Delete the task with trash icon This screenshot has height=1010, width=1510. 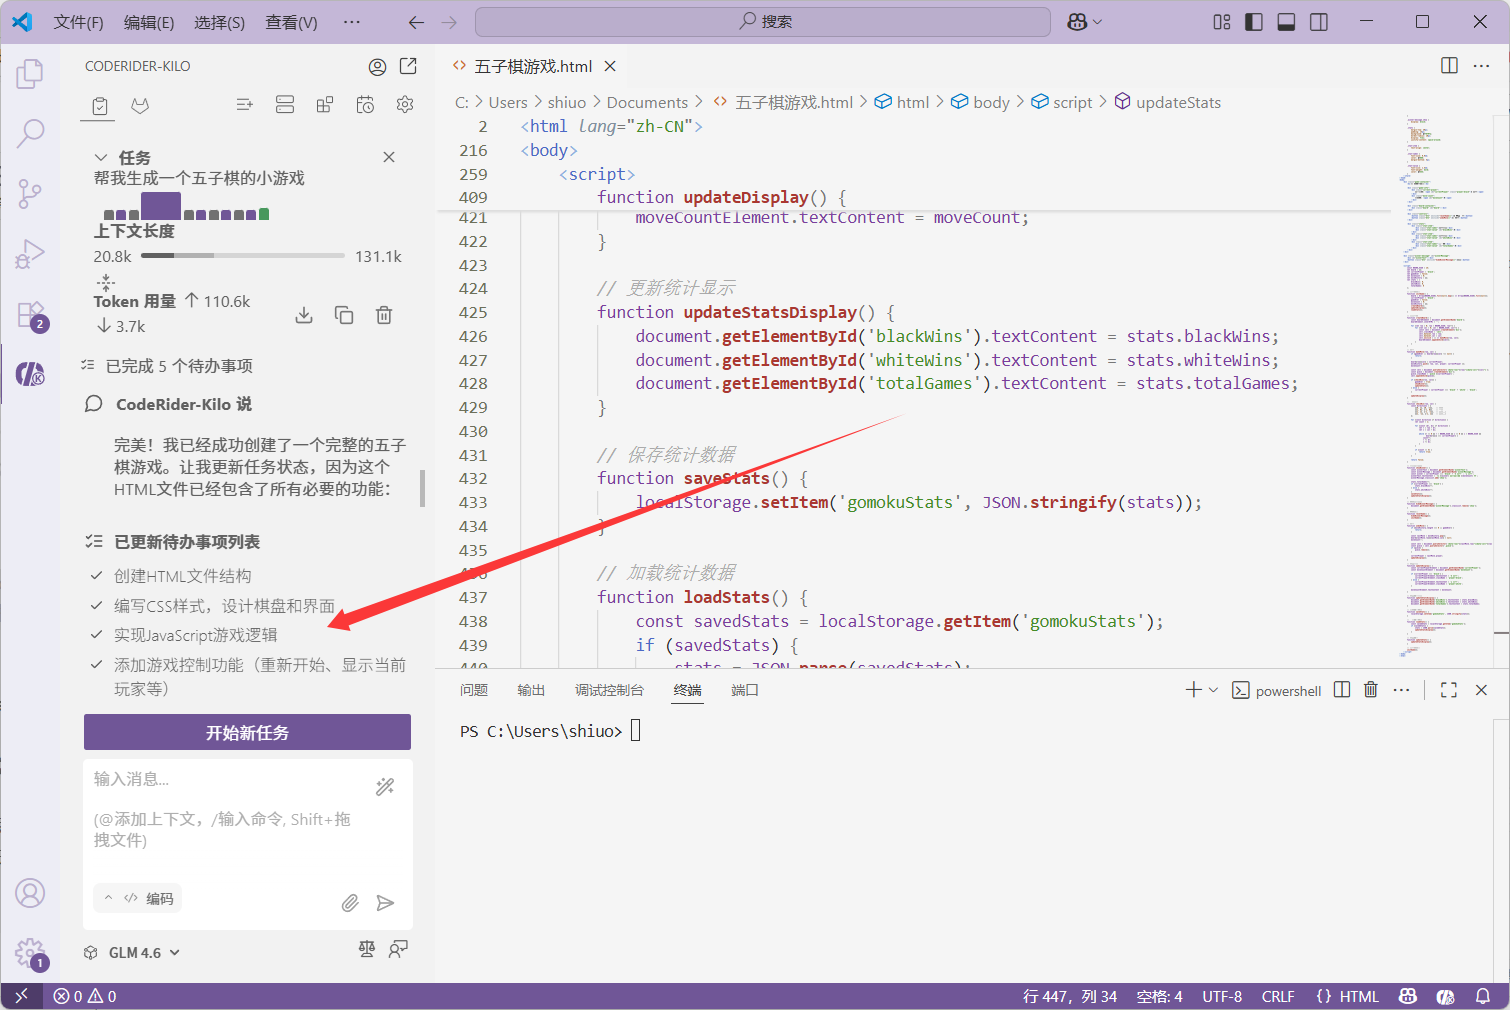(384, 315)
